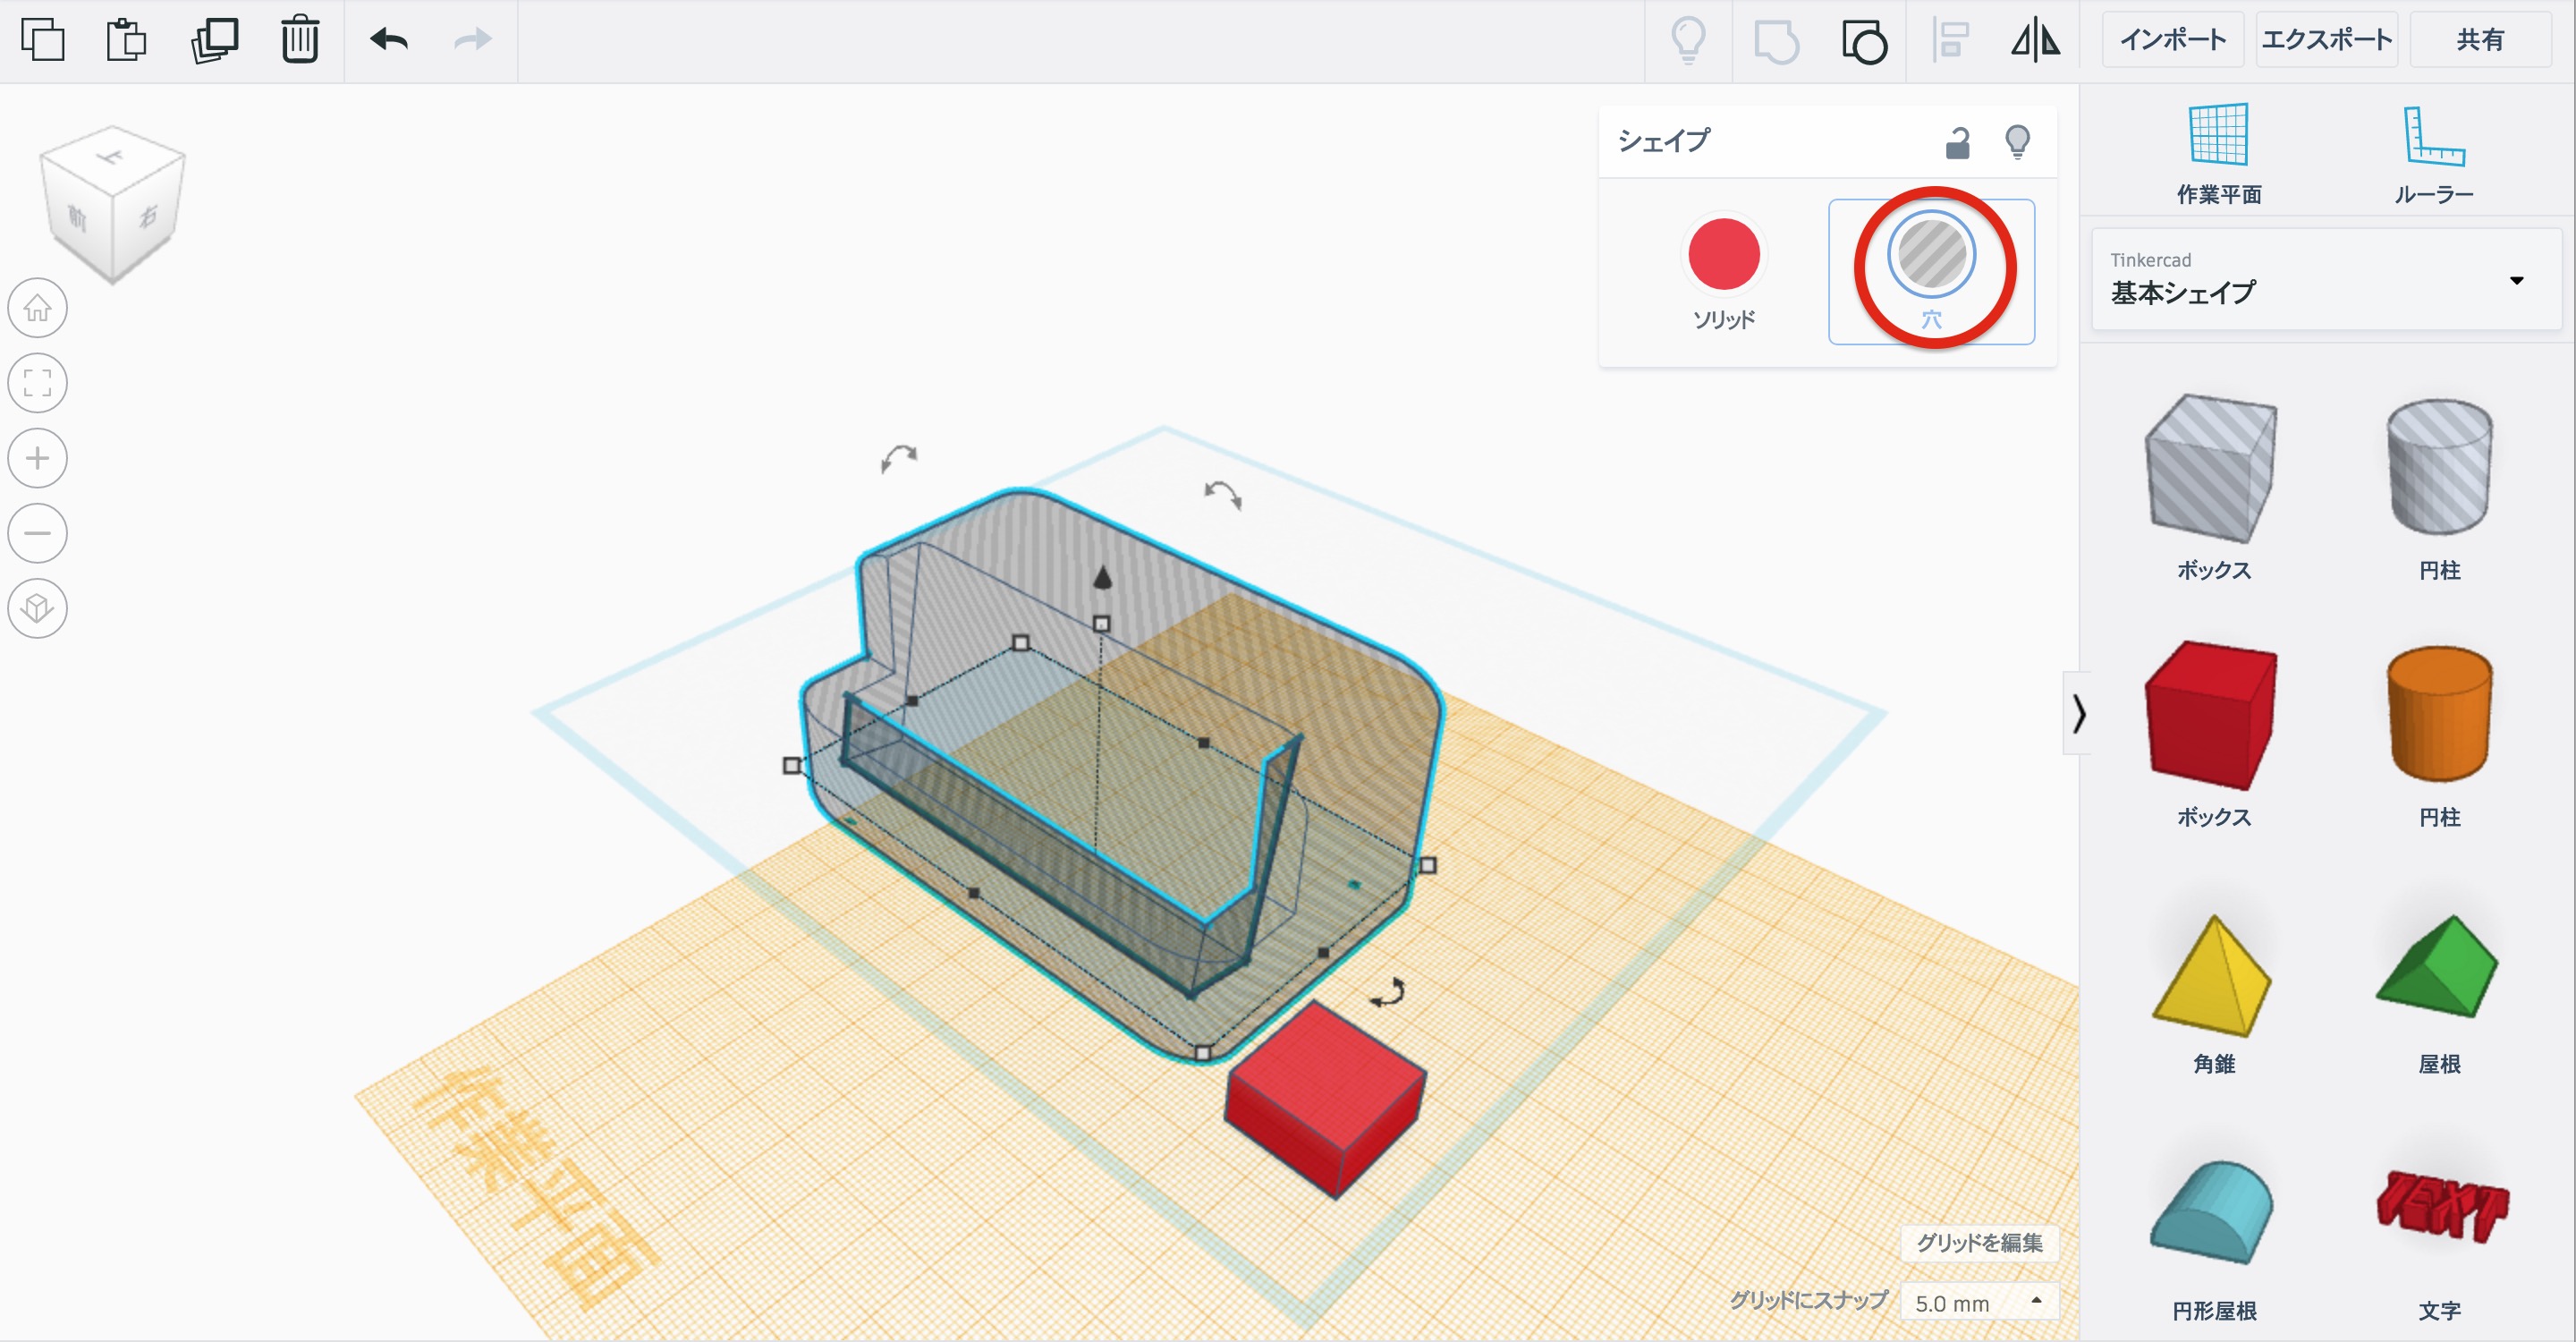Click the undo arrow
The image size is (2576, 1342).
click(x=389, y=40)
